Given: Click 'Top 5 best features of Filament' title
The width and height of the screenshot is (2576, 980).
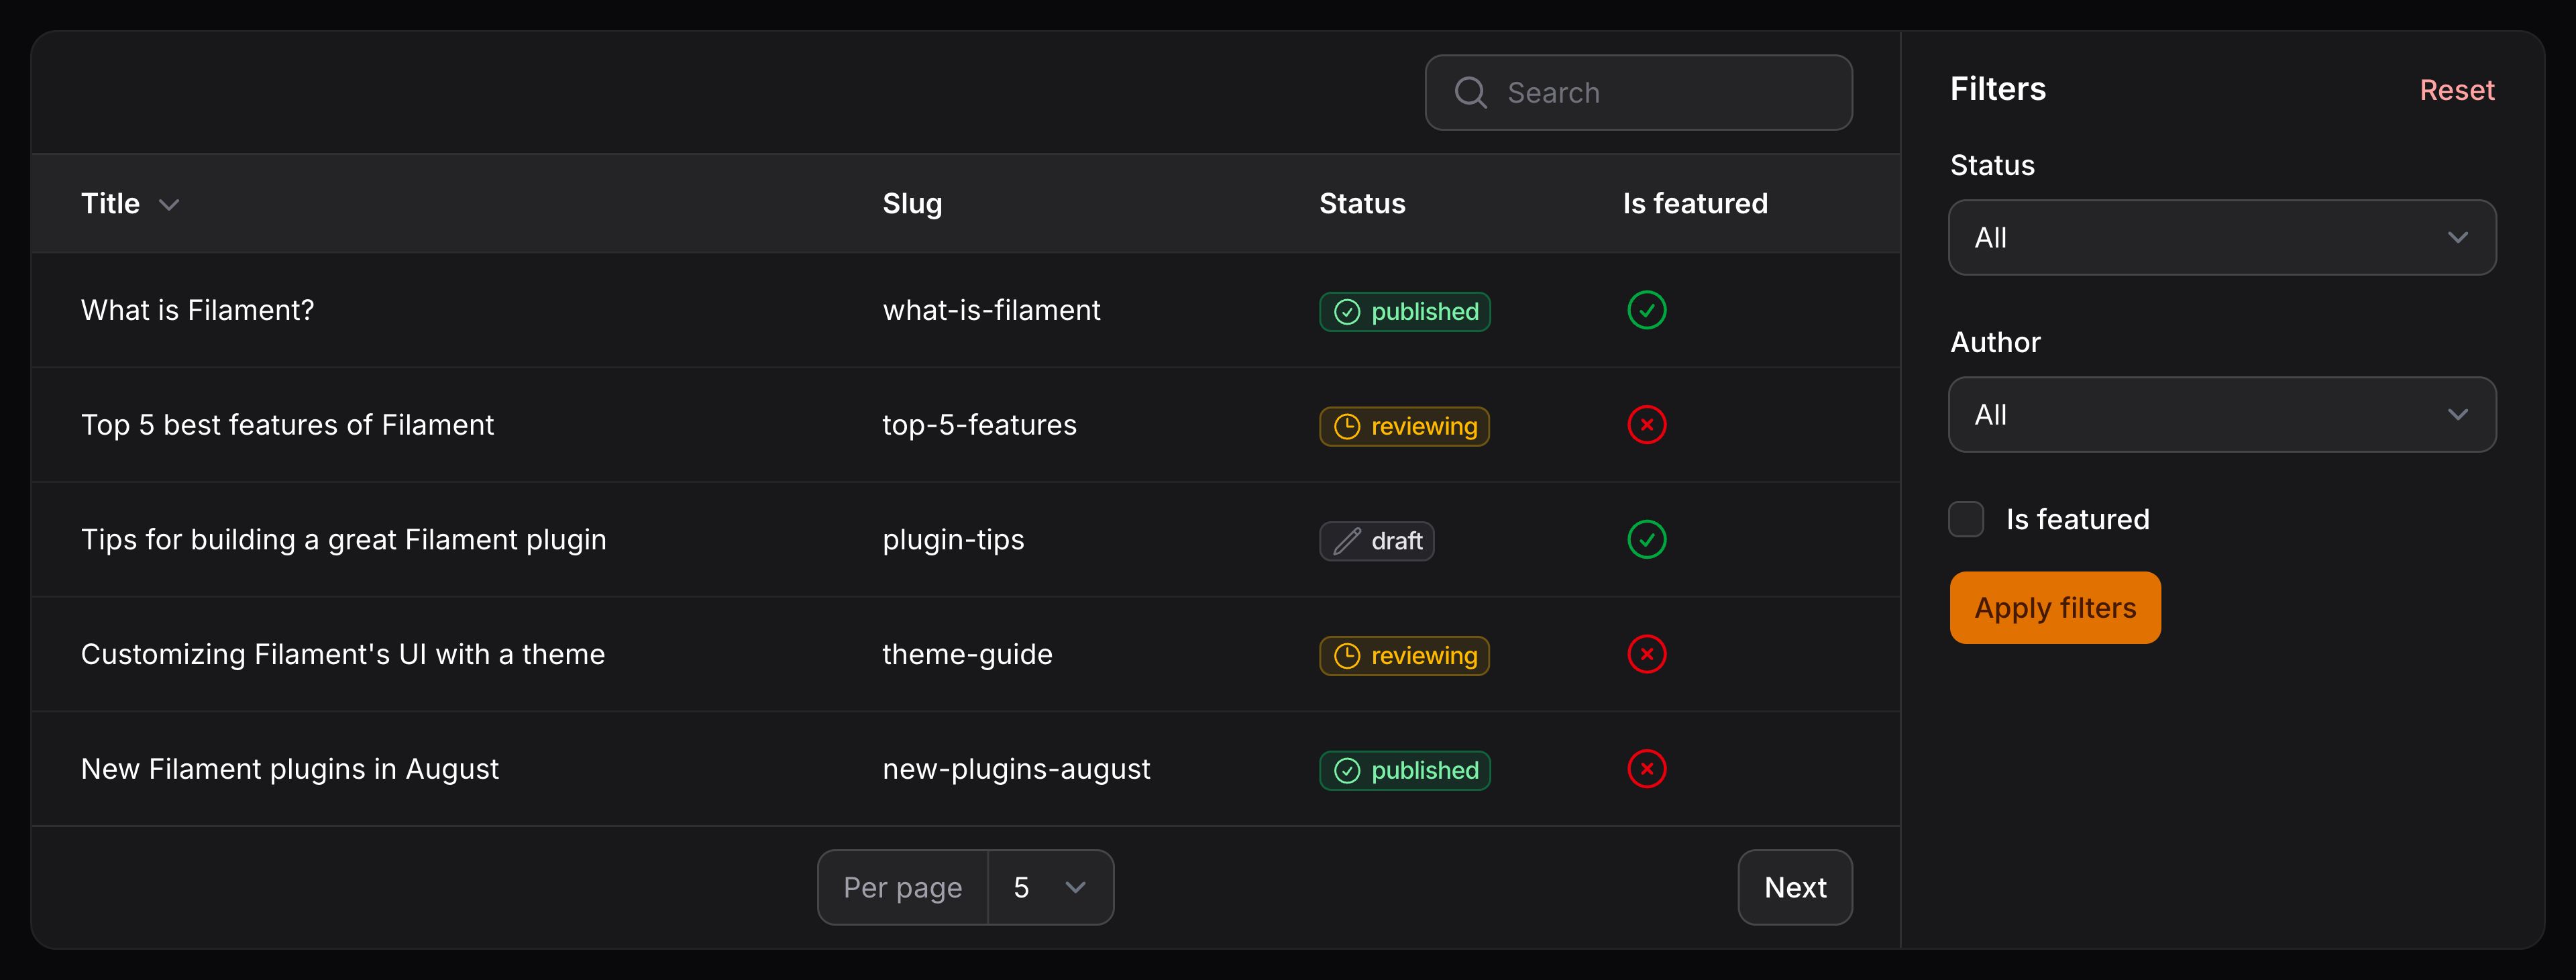Looking at the screenshot, I should pos(287,425).
